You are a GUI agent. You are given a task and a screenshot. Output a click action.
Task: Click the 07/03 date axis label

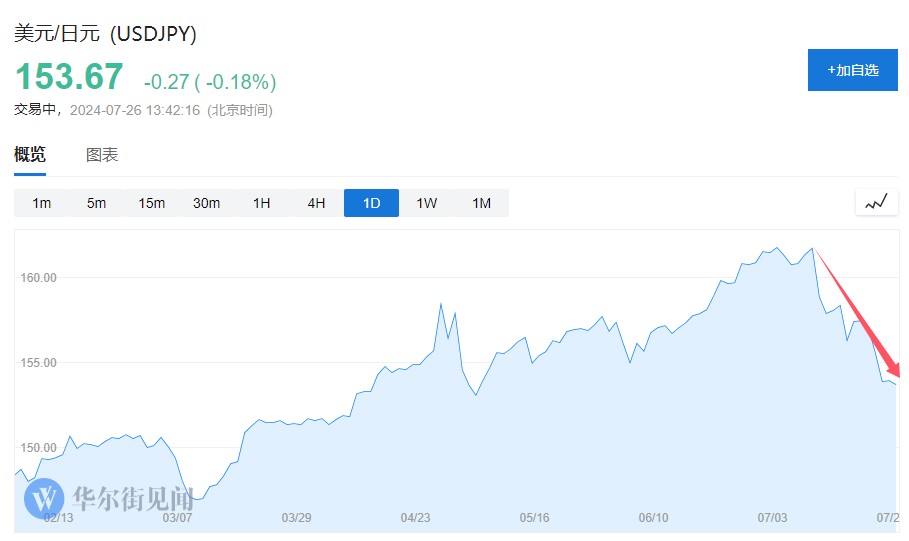tap(773, 517)
